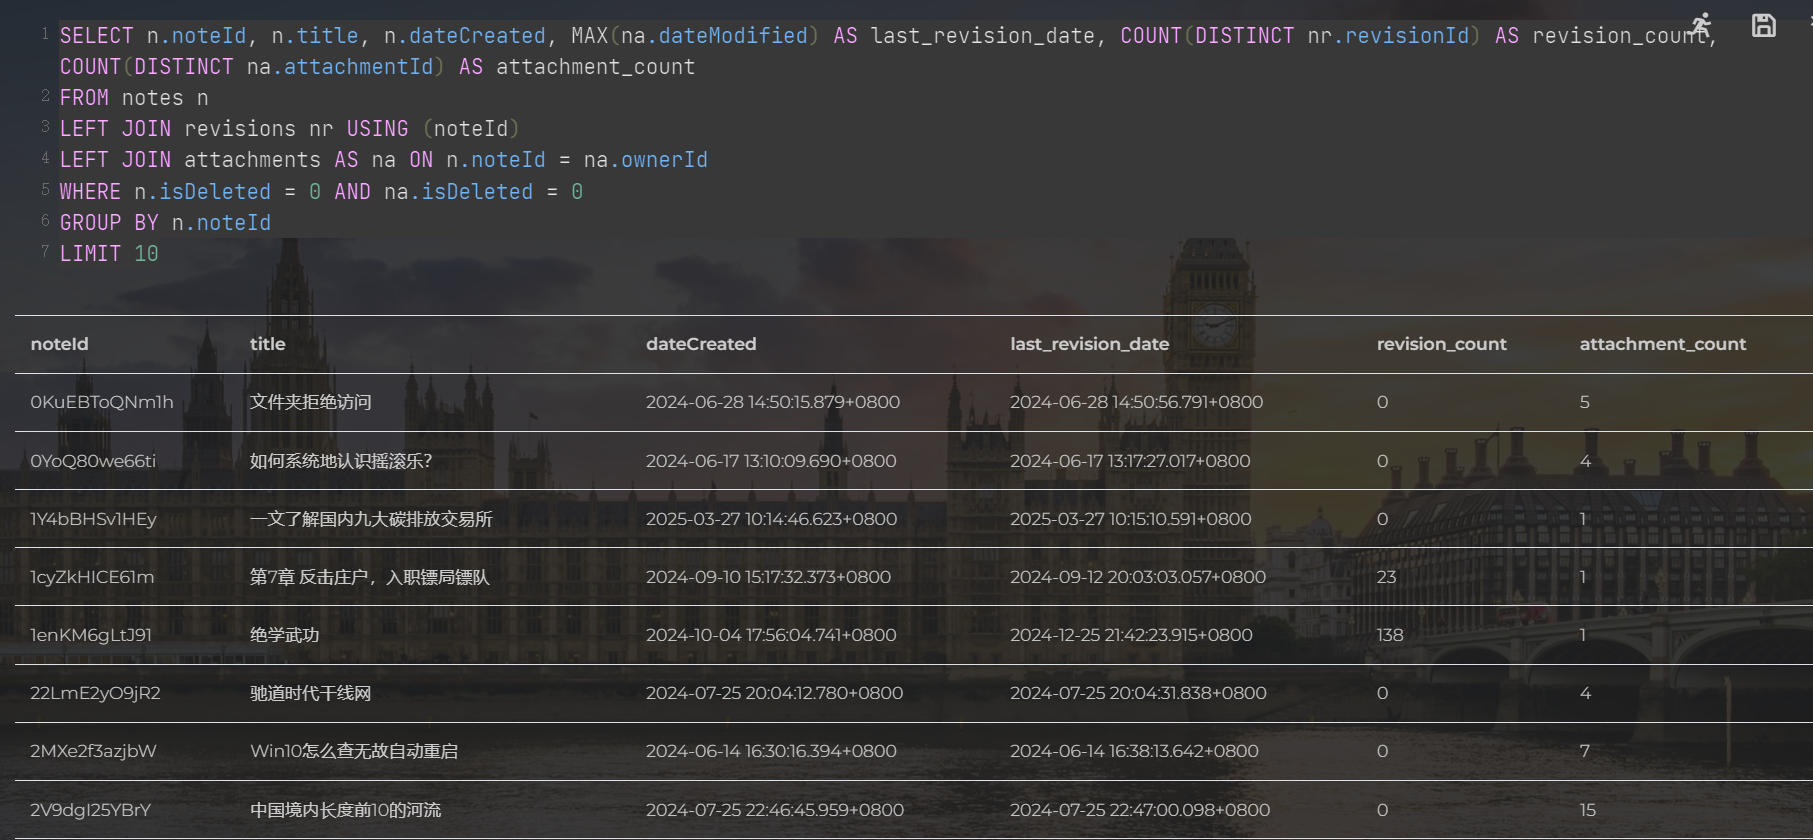Image resolution: width=1813 pixels, height=840 pixels.
Task: Click dateCreated value 2024-06-14 16:30:16.394+0800
Action: [x=771, y=751]
